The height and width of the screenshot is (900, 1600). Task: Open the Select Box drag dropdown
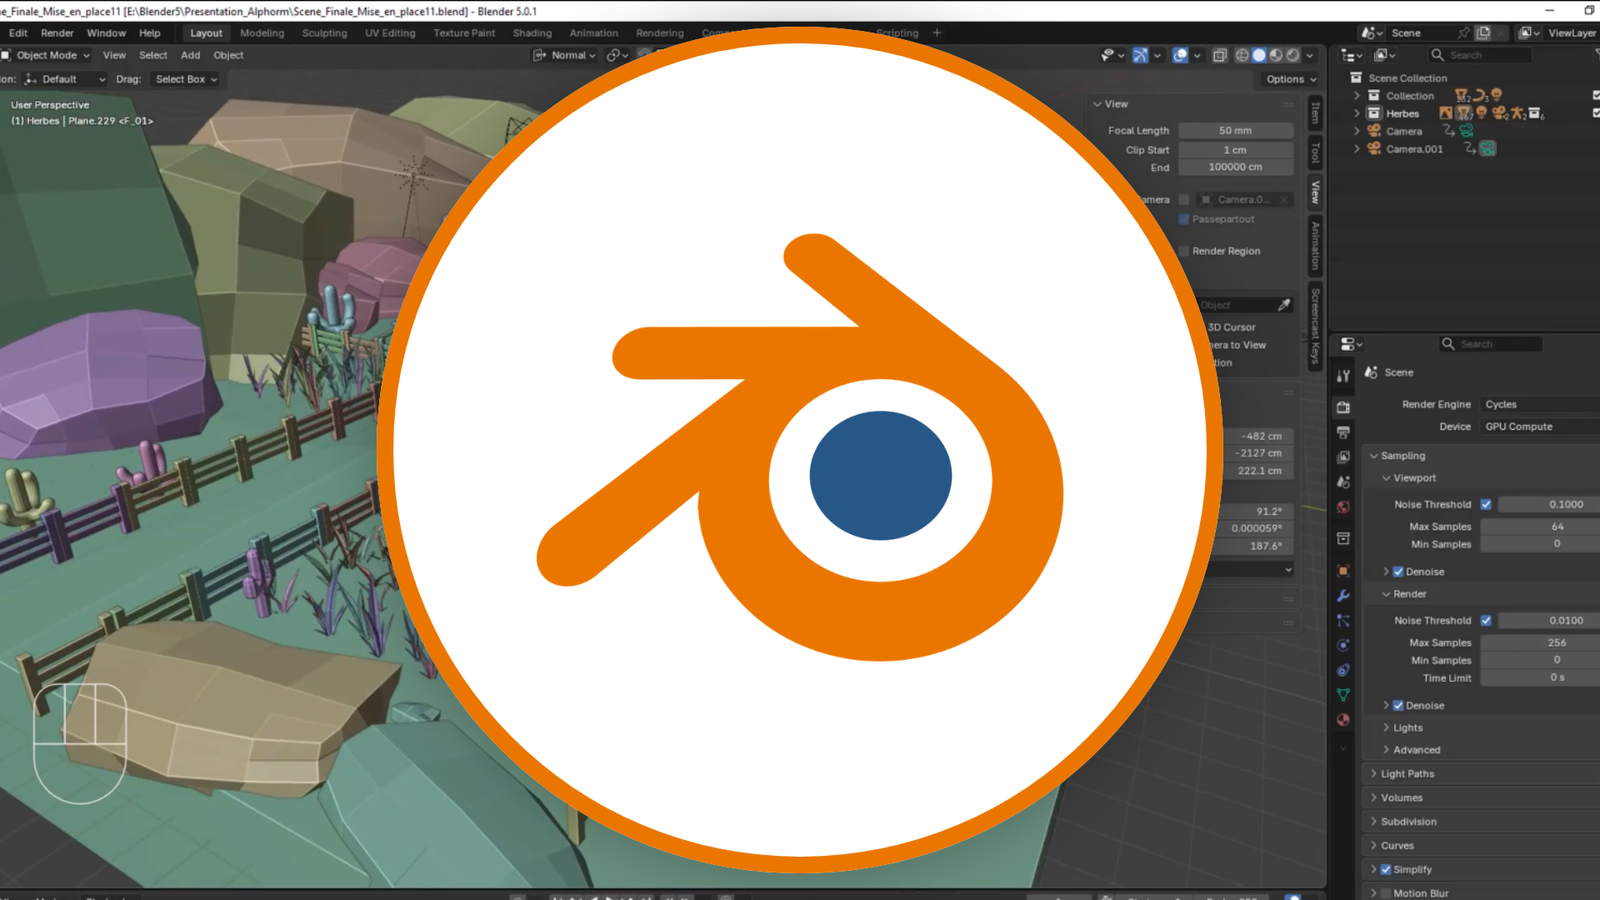click(186, 79)
